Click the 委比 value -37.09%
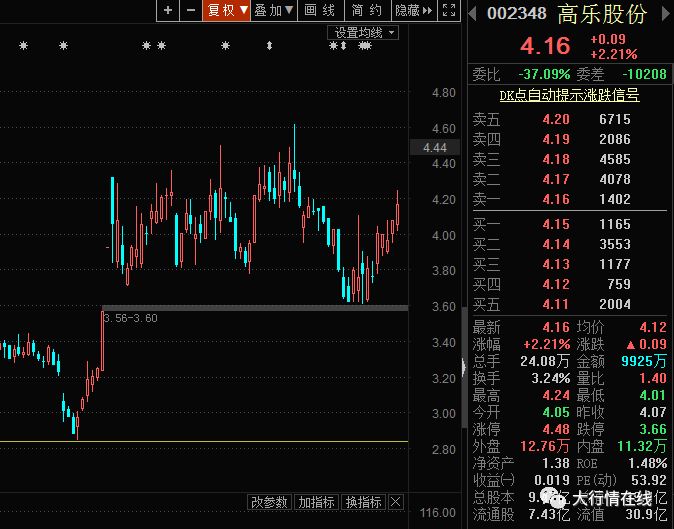 point(544,74)
